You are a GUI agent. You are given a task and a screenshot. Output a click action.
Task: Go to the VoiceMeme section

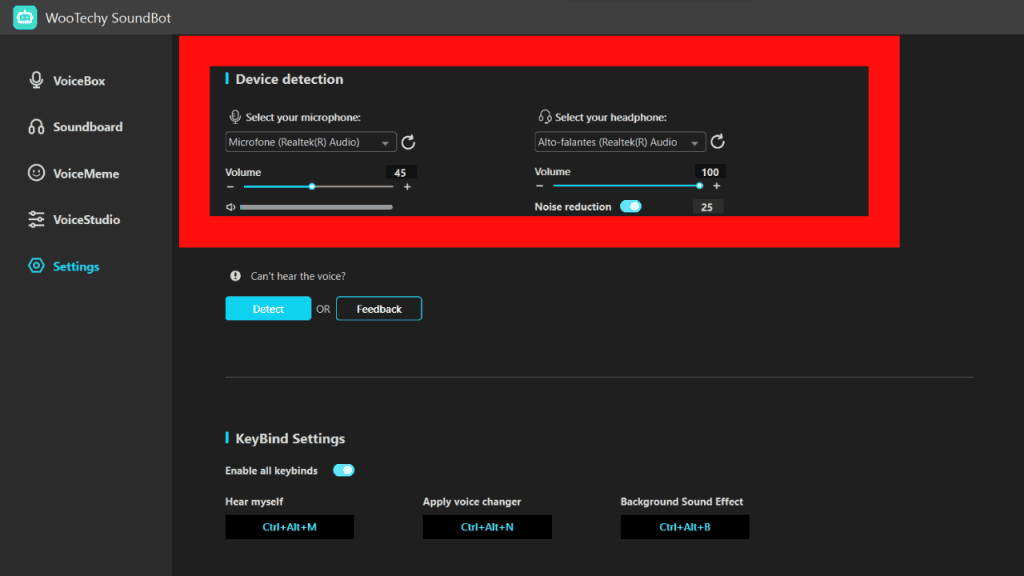(85, 173)
